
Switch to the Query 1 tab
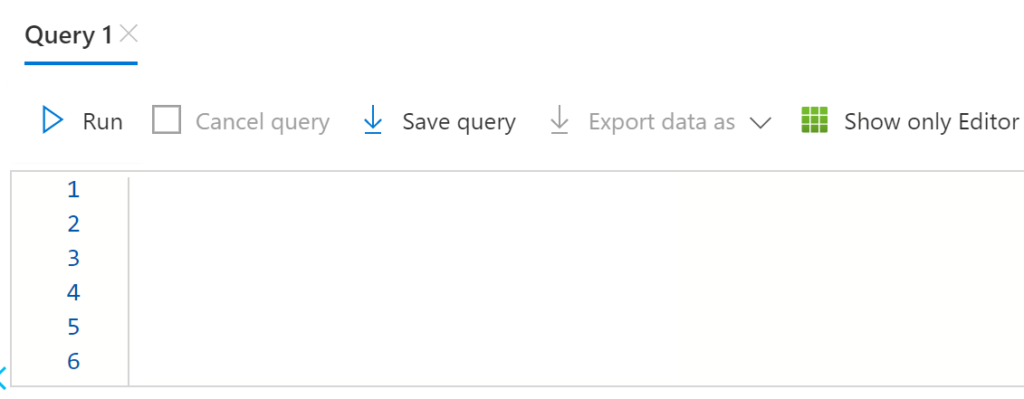[x=69, y=35]
